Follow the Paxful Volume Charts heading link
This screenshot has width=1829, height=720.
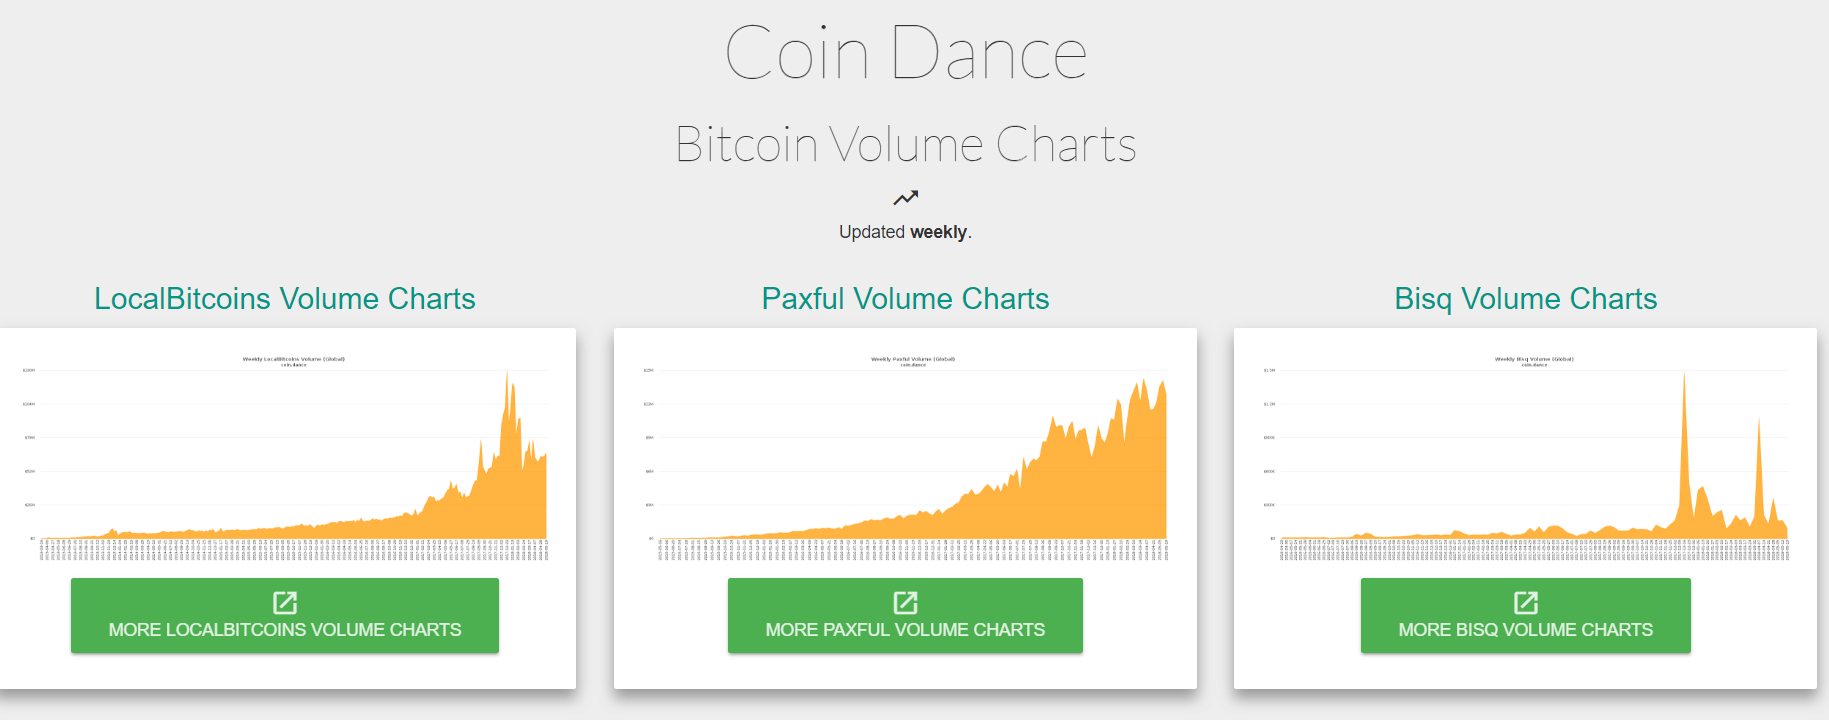[905, 299]
